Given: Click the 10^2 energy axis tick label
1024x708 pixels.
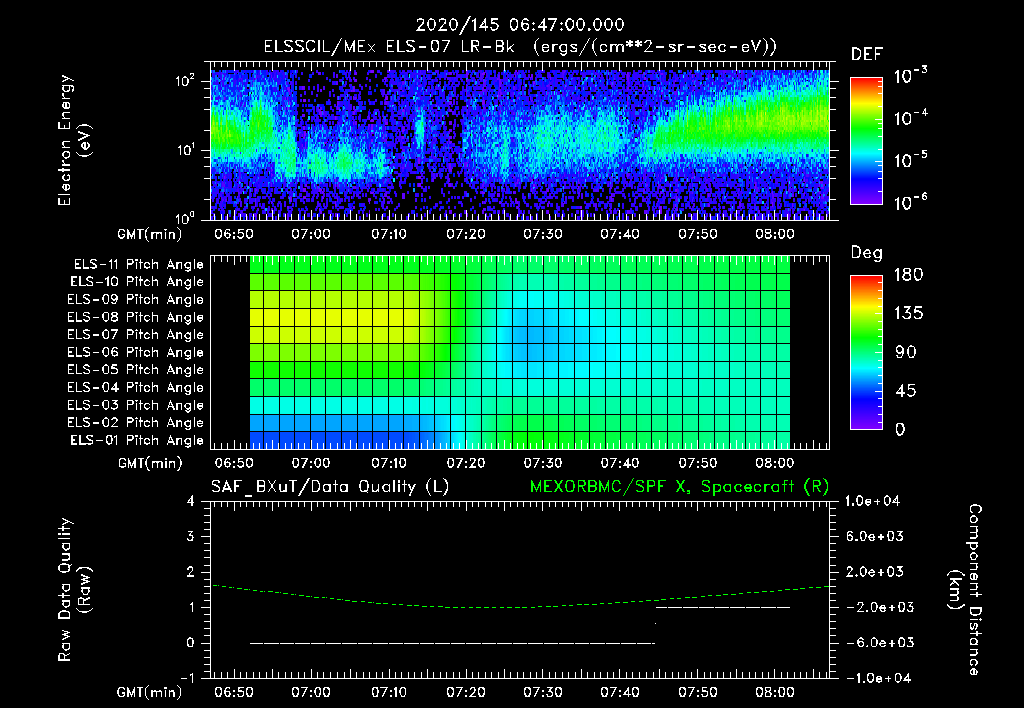Looking at the screenshot, I should tap(185, 81).
